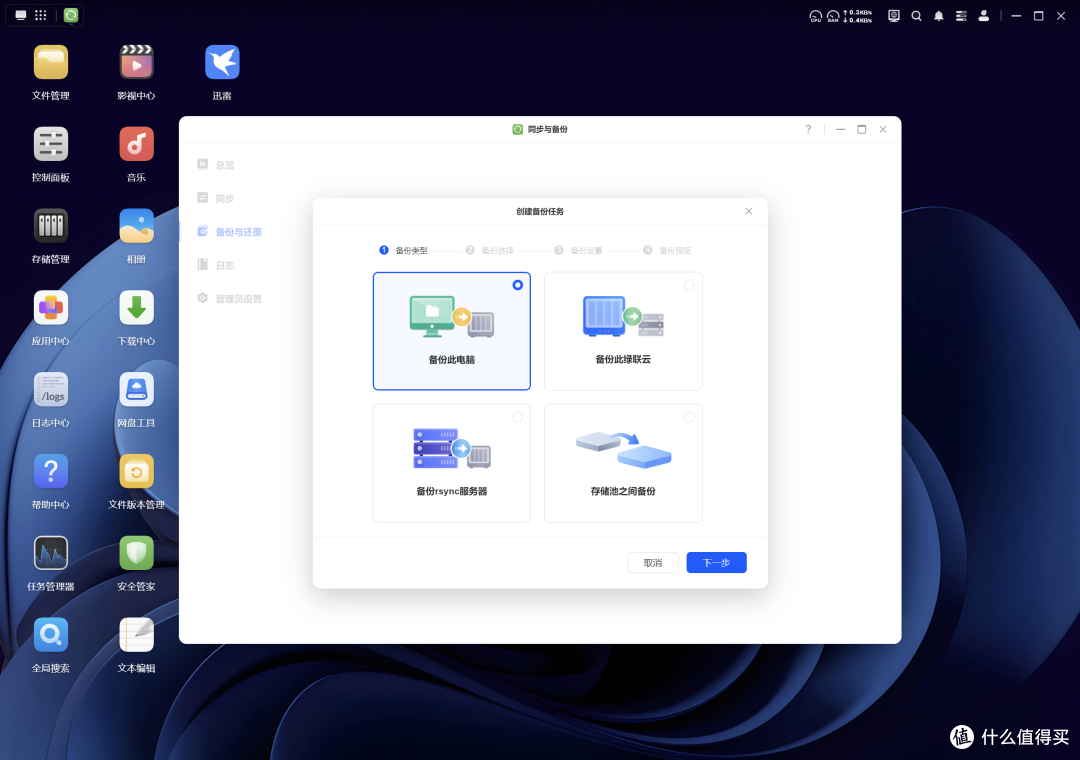
Task: Click the CPU usage indicator
Action: pyautogui.click(x=816, y=16)
